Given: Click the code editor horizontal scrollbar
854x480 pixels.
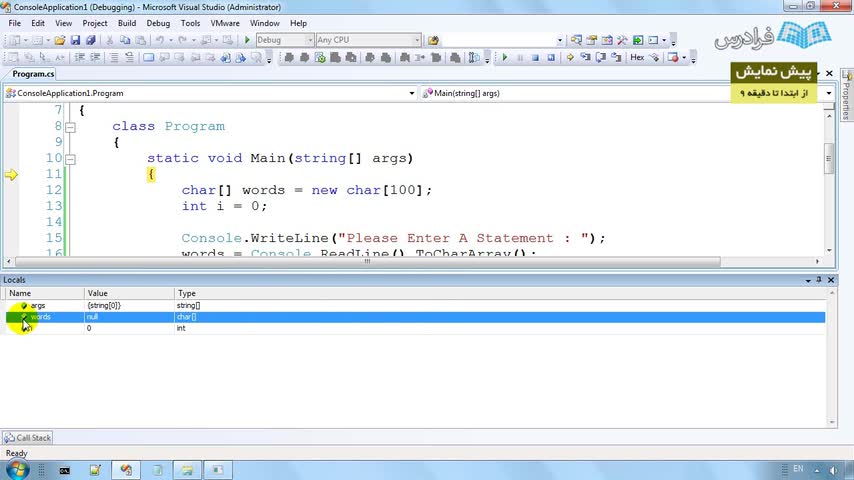Looking at the screenshot, I should pos(368,262).
